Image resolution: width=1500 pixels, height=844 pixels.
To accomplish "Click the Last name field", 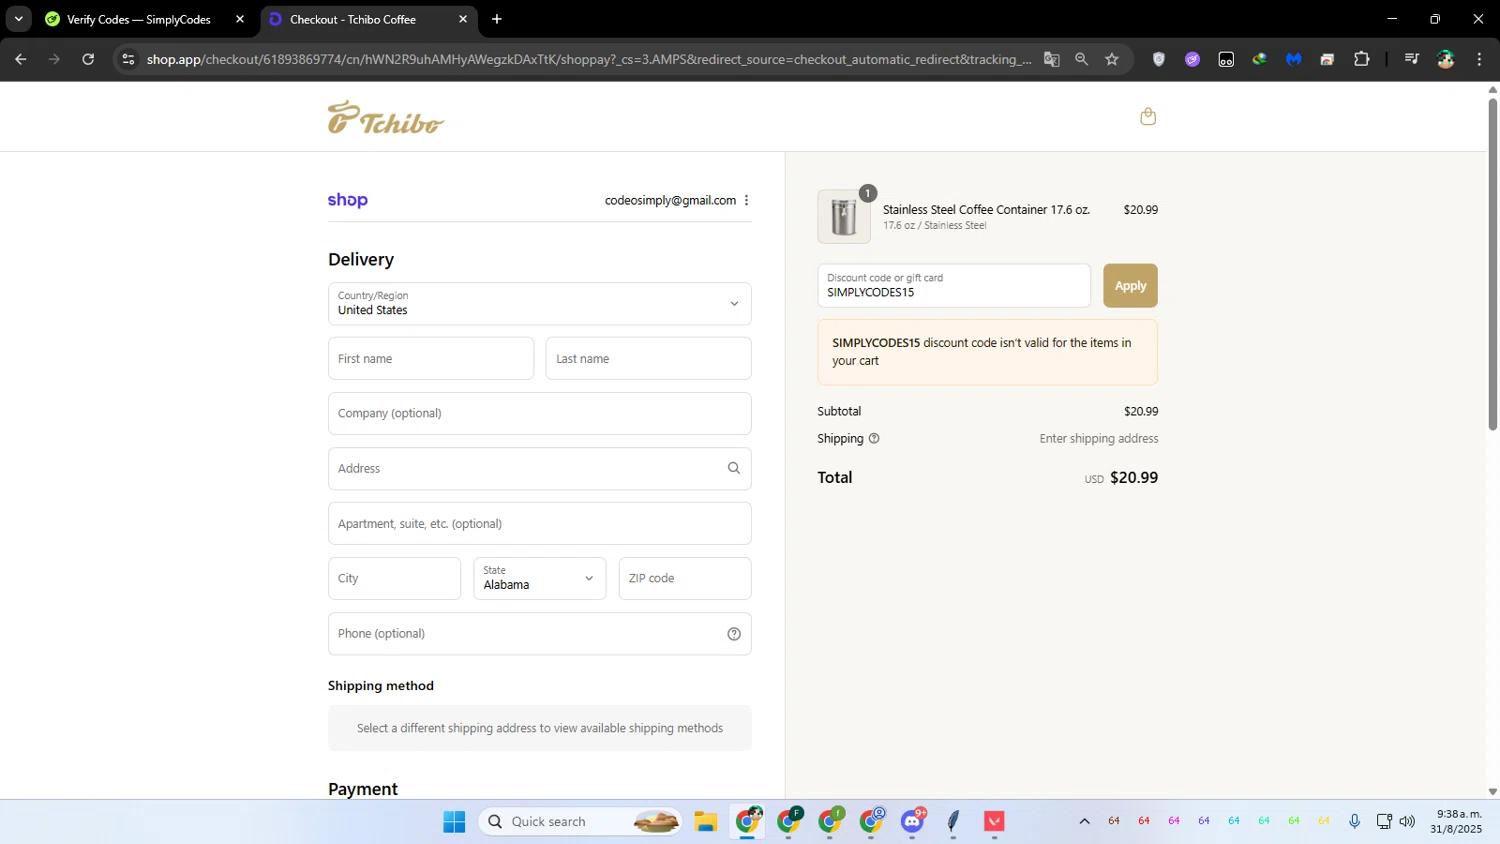I will 649,359.
